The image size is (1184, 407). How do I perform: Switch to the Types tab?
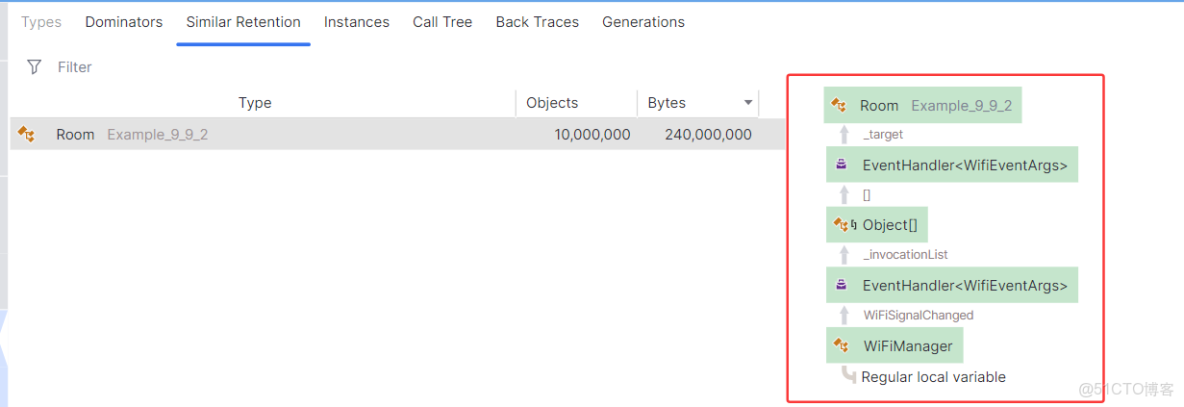pyautogui.click(x=42, y=22)
